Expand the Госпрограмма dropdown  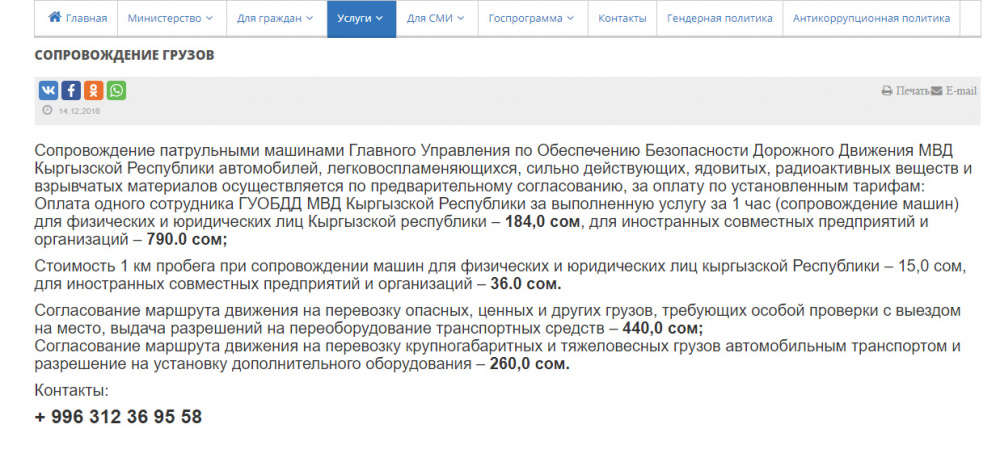(532, 19)
